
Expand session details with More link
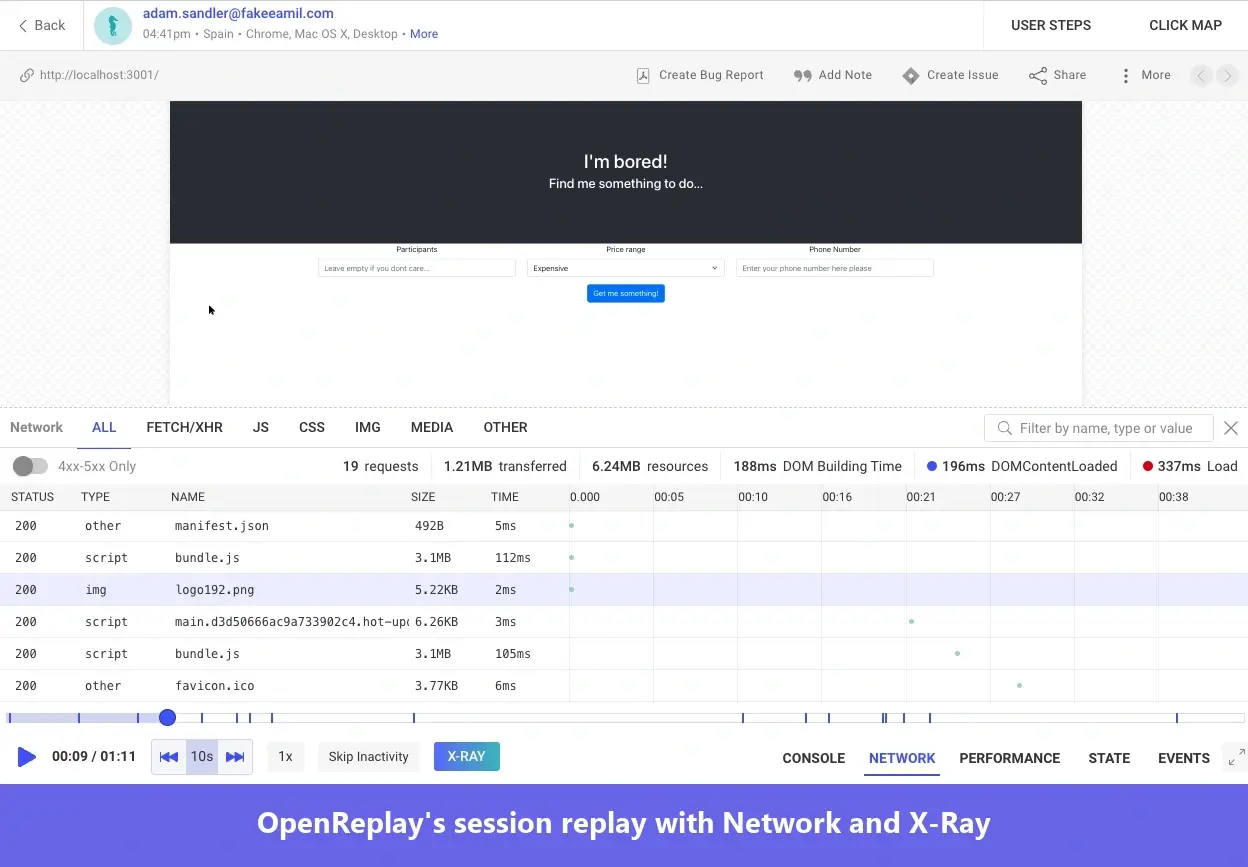pos(424,34)
